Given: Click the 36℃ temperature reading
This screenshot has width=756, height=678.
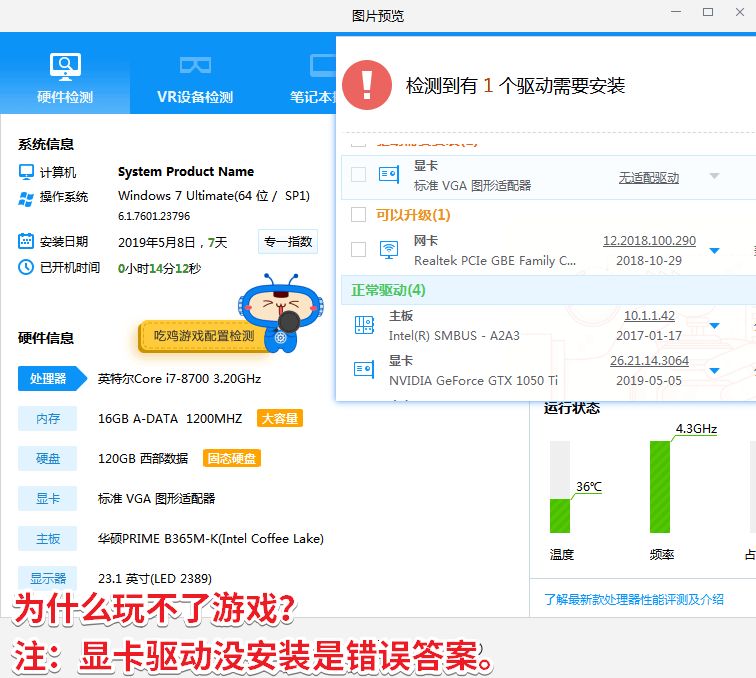Looking at the screenshot, I should click(x=589, y=487).
